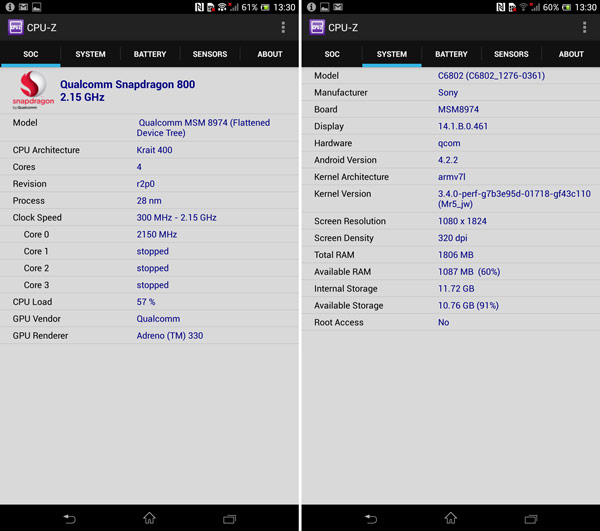Tap the '28 nm' process value

point(149,200)
